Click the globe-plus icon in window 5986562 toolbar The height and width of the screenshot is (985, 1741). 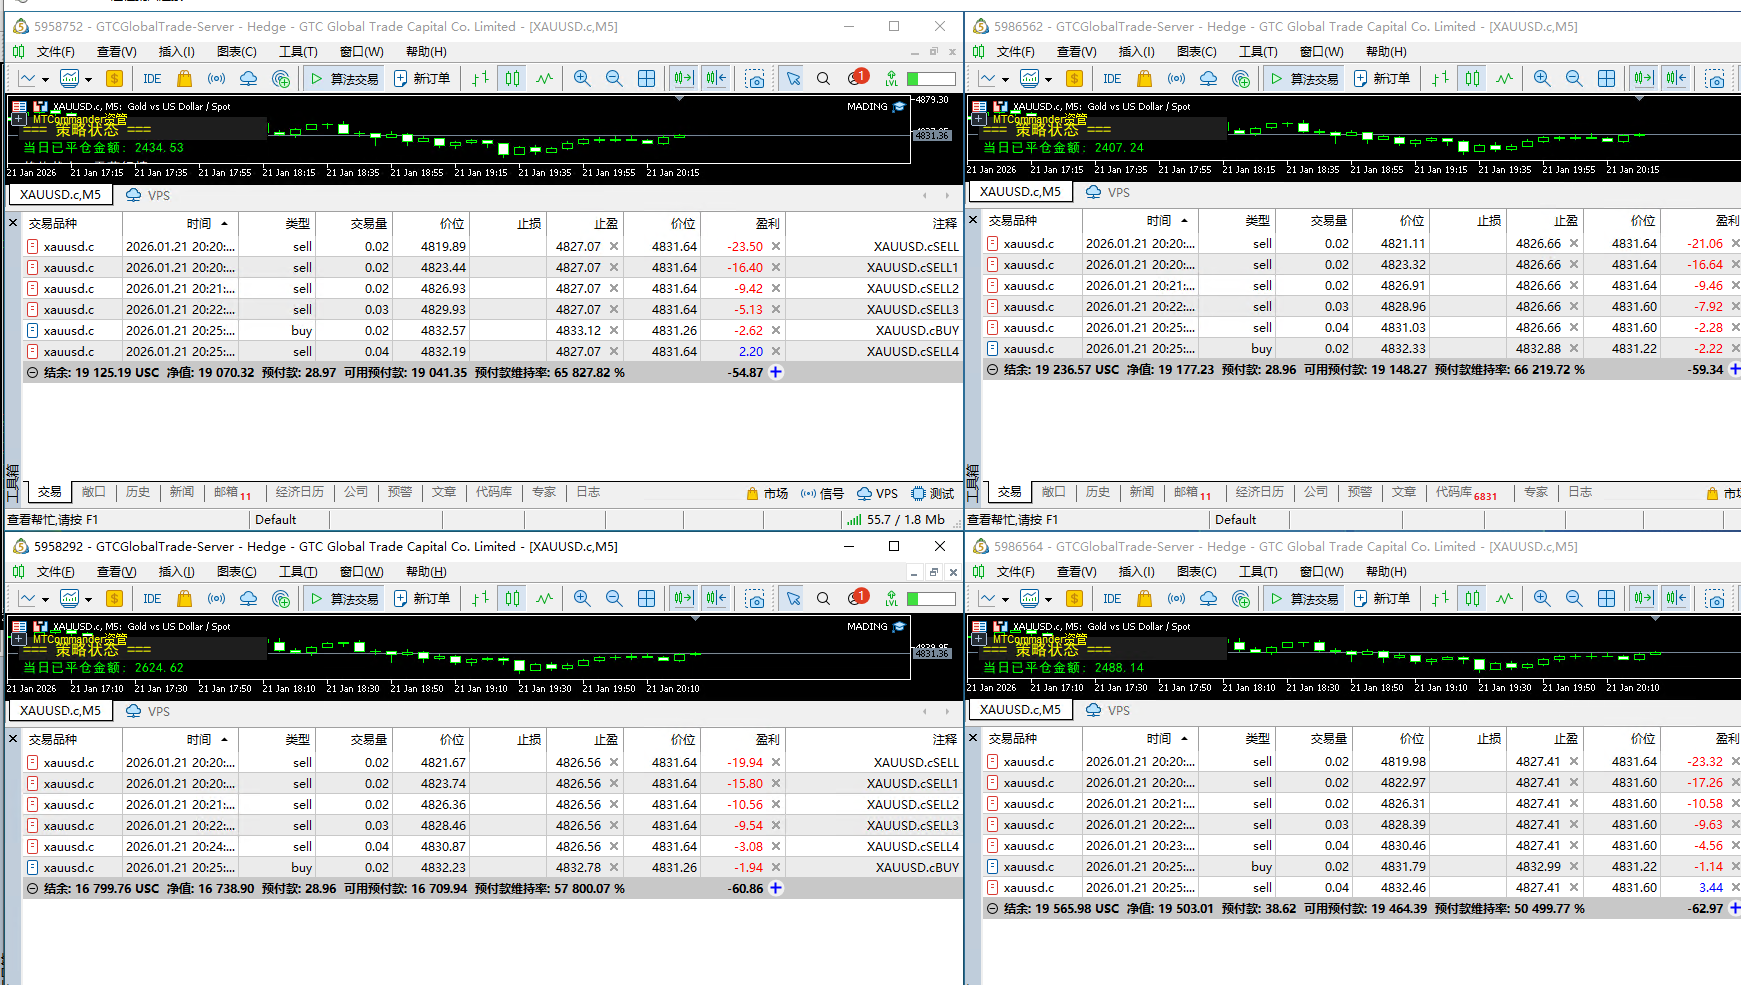(x=1241, y=79)
